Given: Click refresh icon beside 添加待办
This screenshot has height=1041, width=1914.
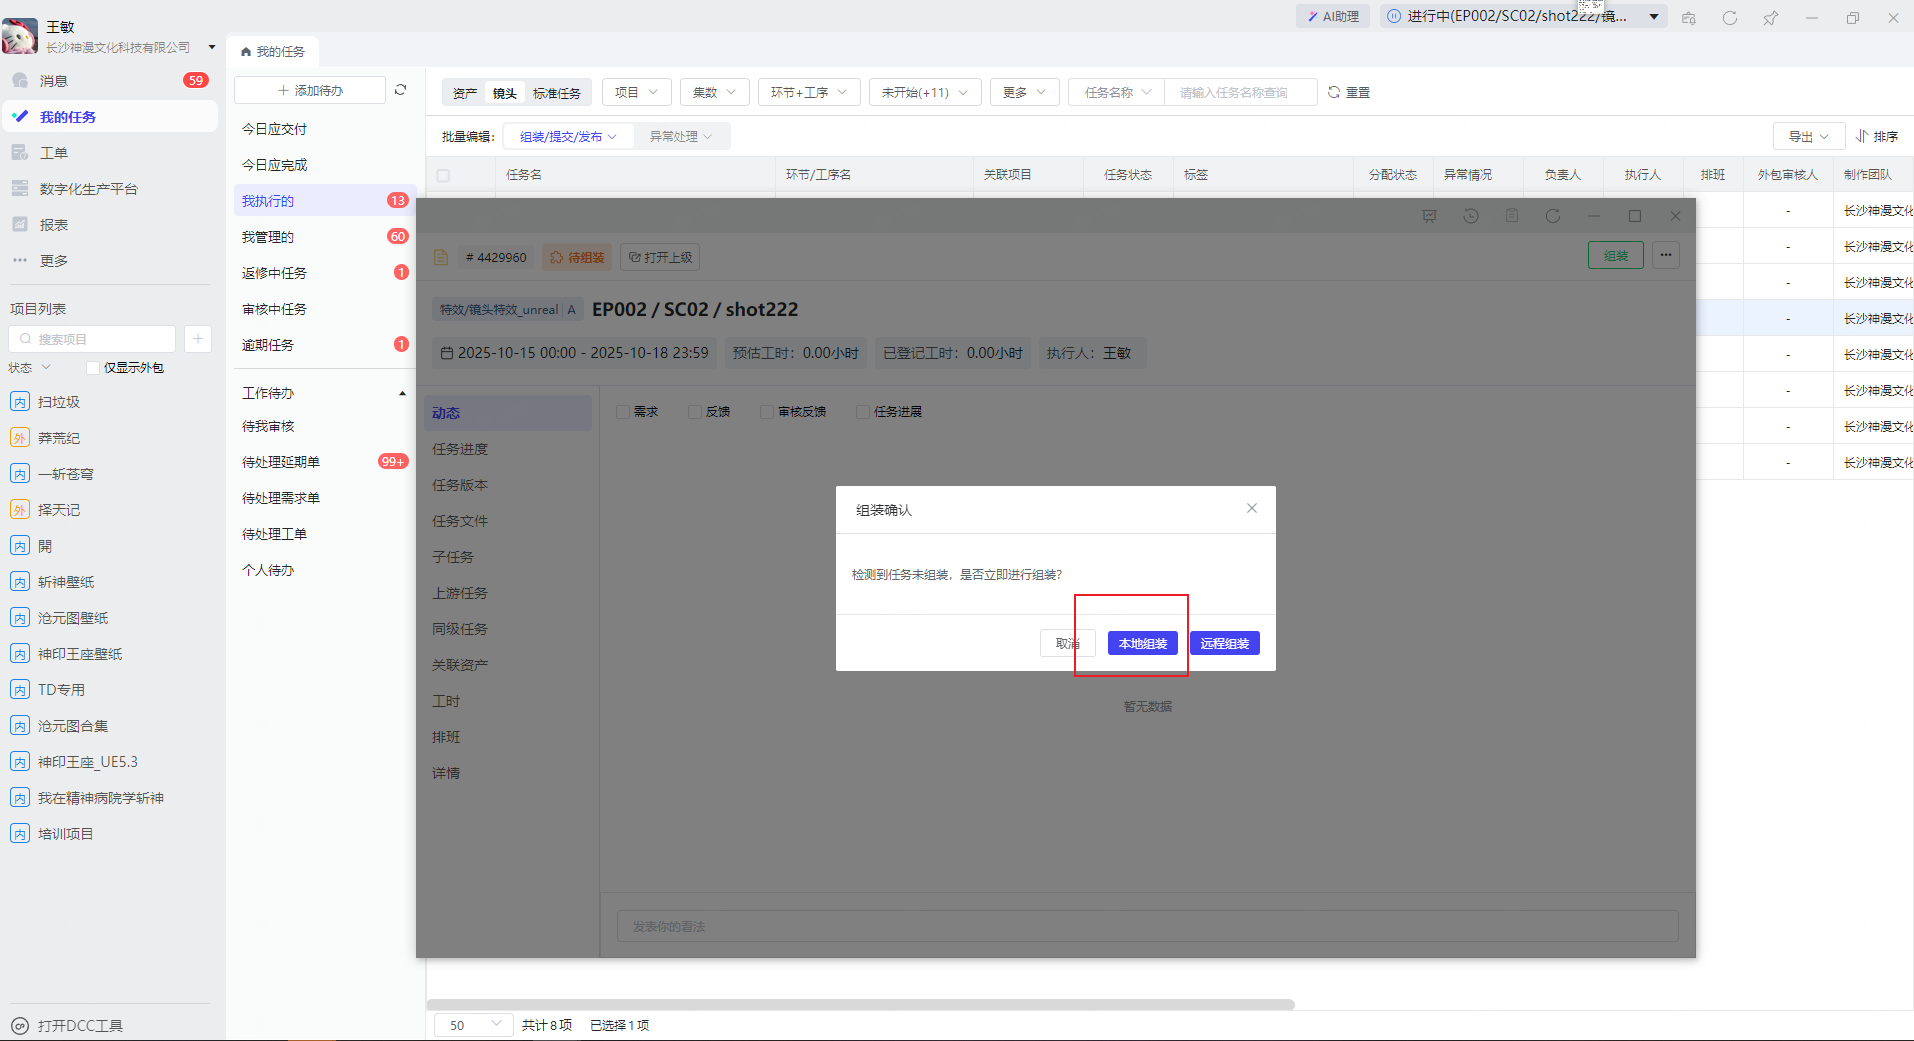Looking at the screenshot, I should [x=401, y=90].
